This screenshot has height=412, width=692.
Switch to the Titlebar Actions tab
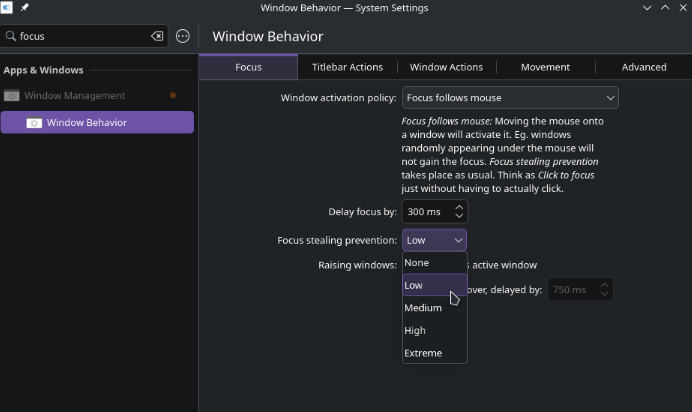tap(347, 67)
